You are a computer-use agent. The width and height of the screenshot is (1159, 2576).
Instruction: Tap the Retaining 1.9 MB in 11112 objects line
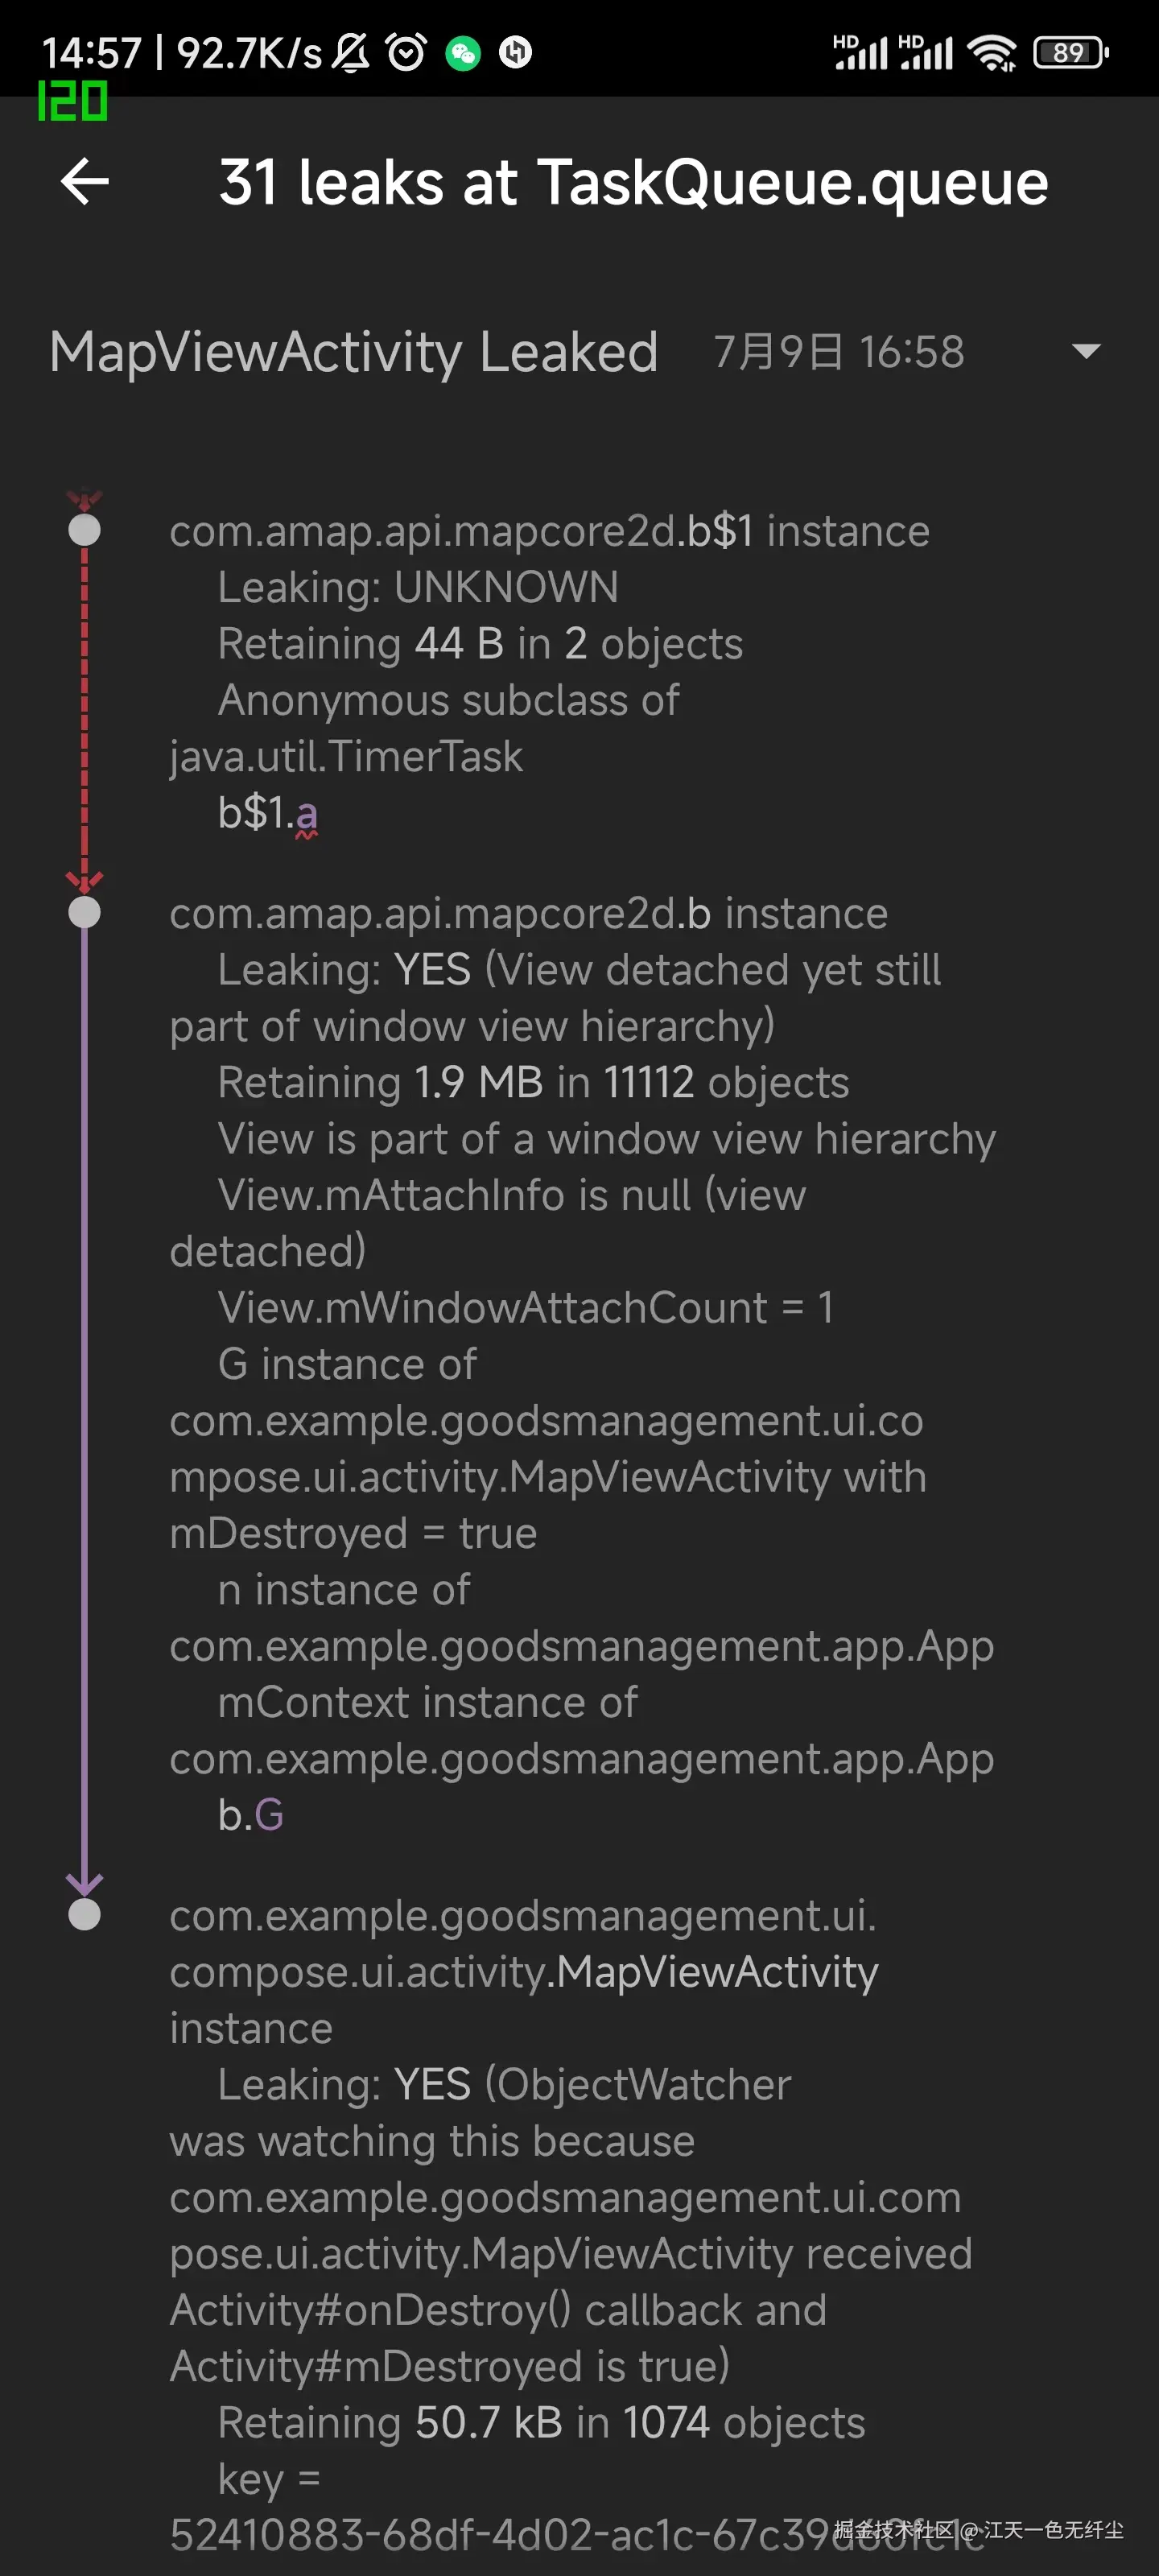(533, 1082)
